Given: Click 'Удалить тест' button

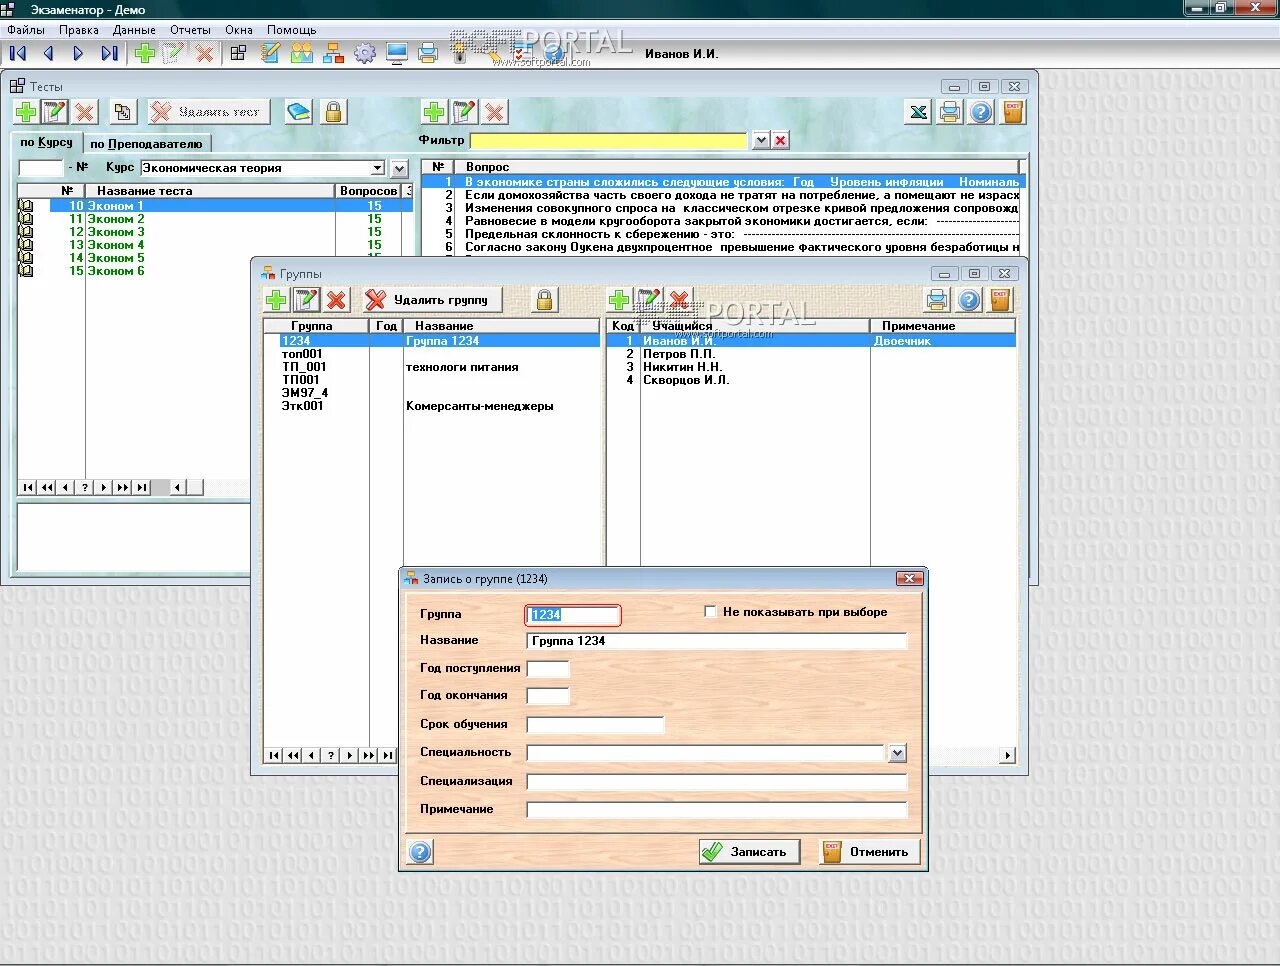Looking at the screenshot, I should click(208, 112).
